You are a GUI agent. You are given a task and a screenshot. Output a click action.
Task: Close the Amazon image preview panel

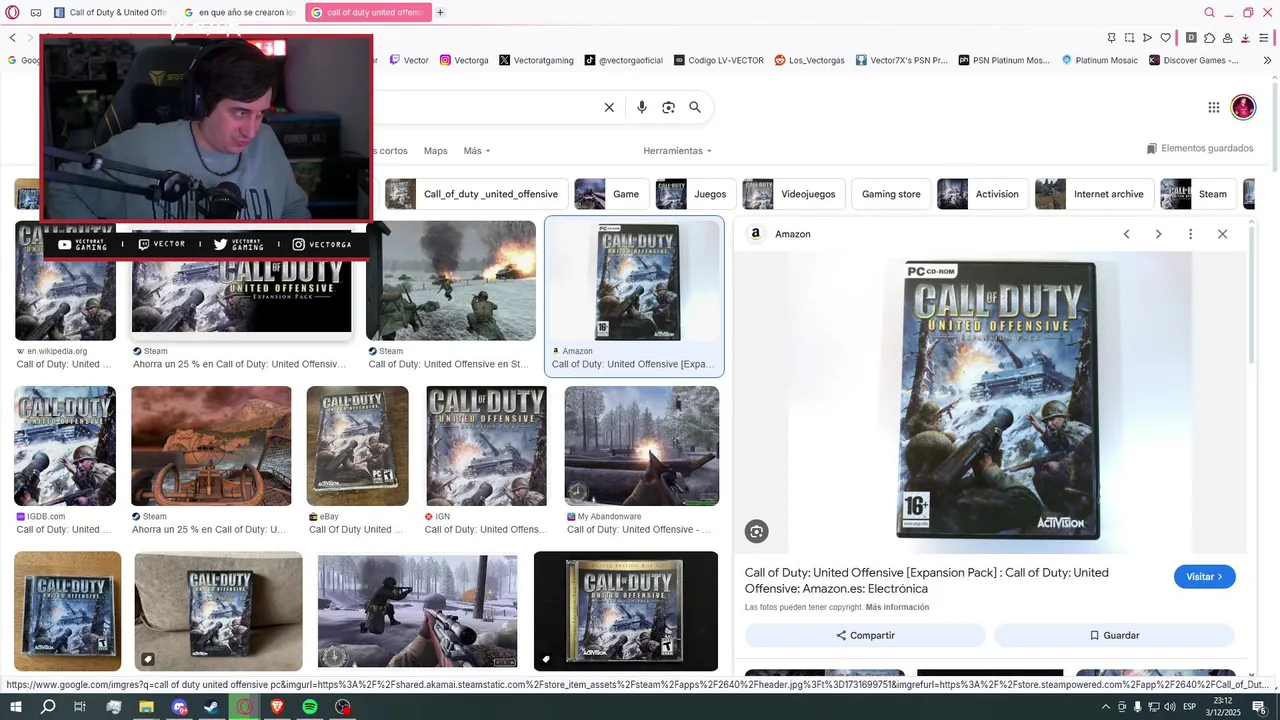click(1222, 234)
